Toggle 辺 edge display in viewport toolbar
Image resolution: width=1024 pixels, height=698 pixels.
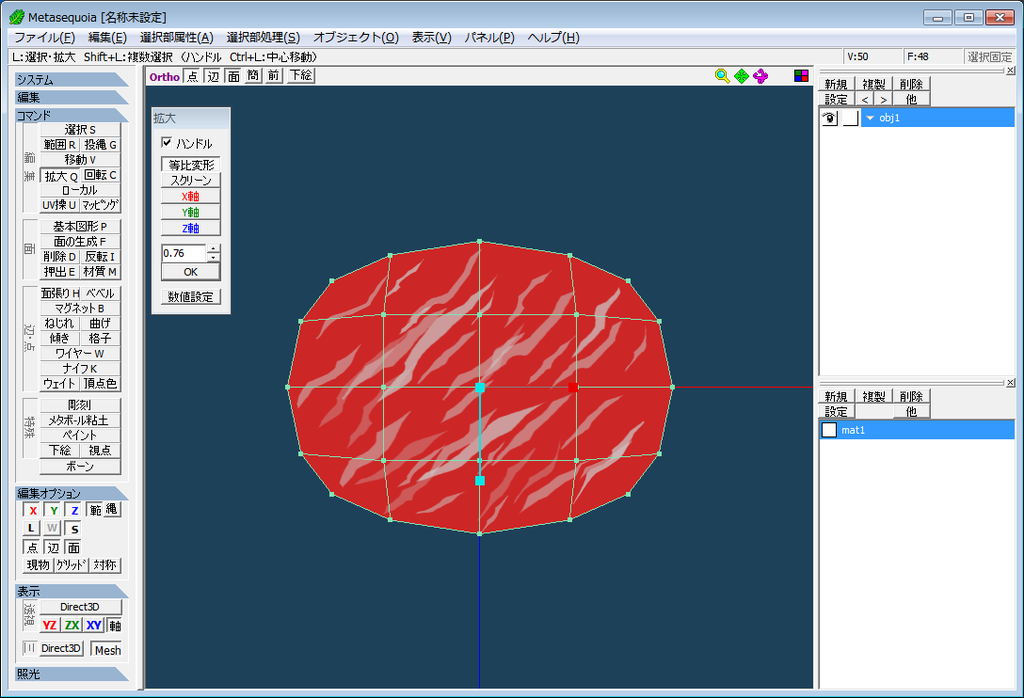(213, 76)
